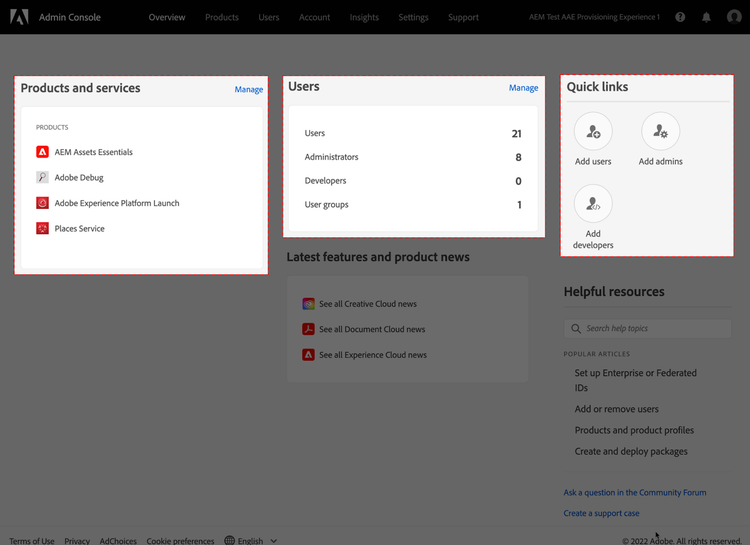This screenshot has width=750, height=545.
Task: Click the Add admins icon
Action: coord(661,131)
